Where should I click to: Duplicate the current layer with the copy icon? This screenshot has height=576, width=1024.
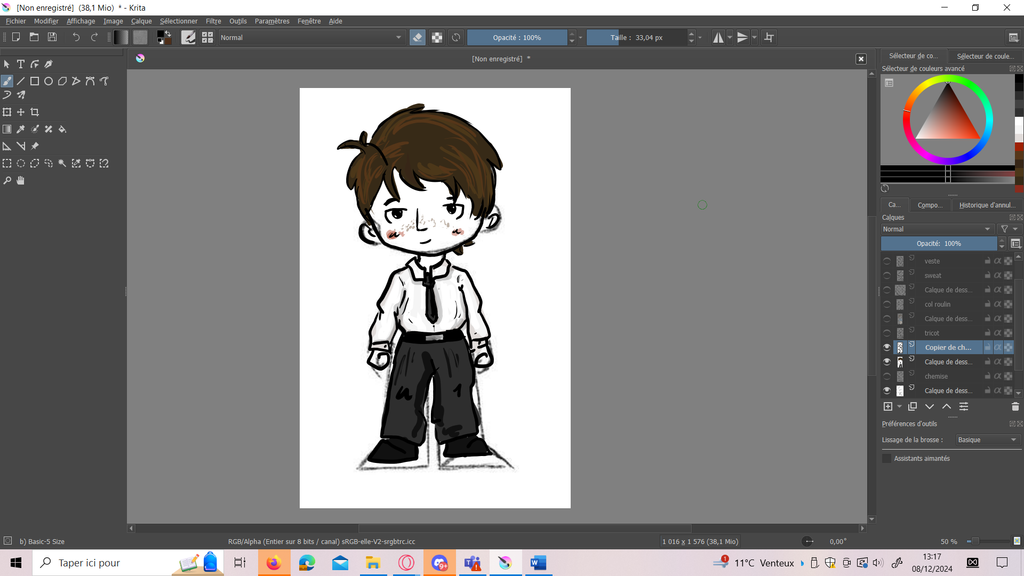coord(912,407)
